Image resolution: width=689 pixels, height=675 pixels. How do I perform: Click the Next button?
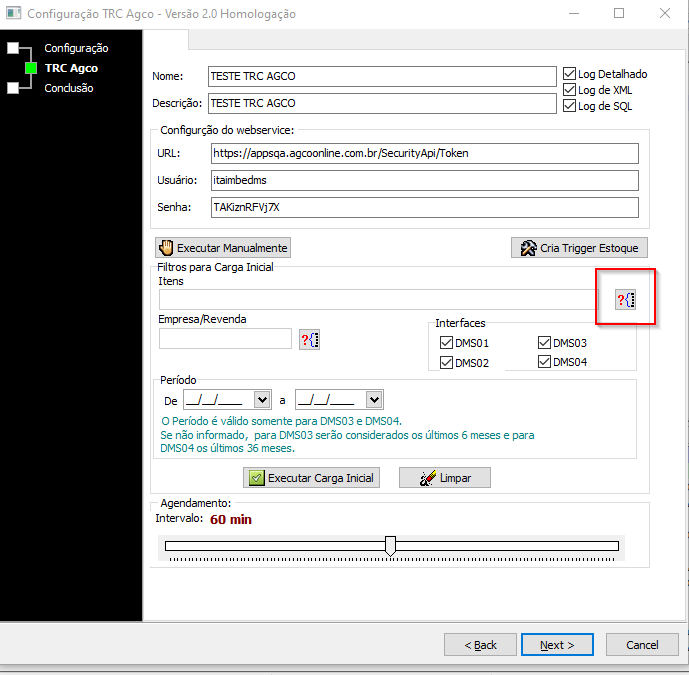click(x=557, y=645)
